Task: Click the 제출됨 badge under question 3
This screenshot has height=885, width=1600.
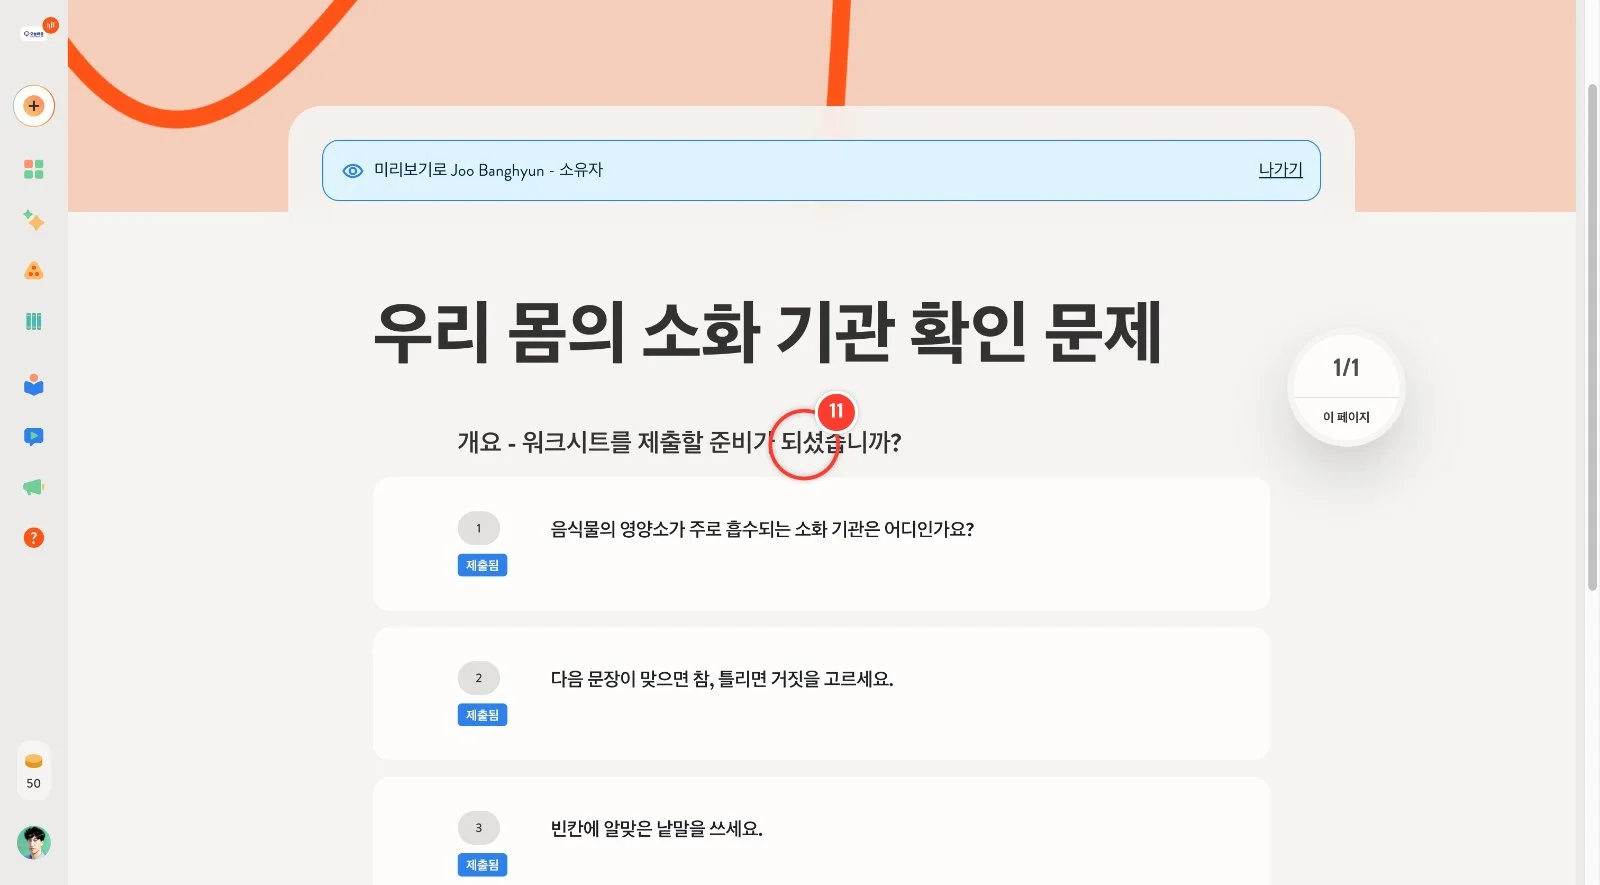Action: (482, 865)
